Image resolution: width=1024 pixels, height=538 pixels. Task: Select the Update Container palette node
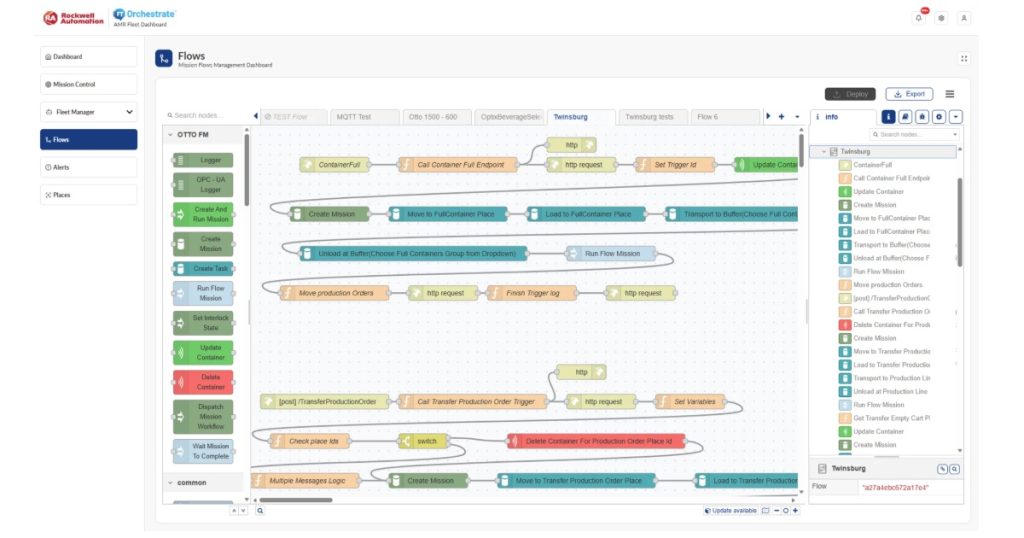pyautogui.click(x=203, y=353)
